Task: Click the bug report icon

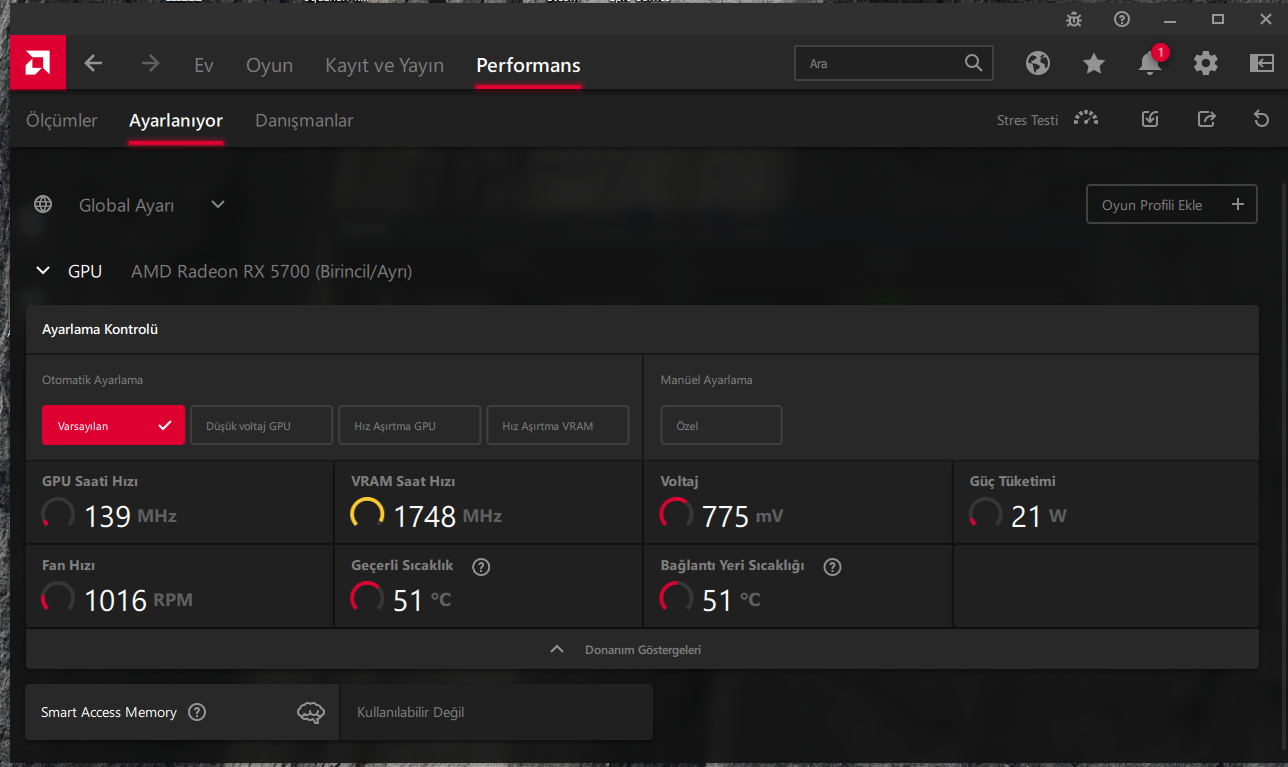Action: [x=1074, y=19]
